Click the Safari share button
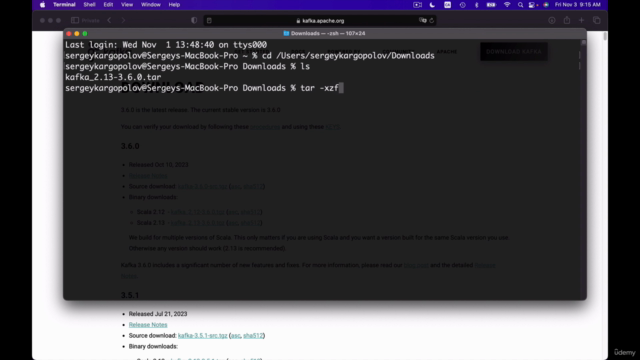Screen dimensions: 640x360 click(567, 20)
